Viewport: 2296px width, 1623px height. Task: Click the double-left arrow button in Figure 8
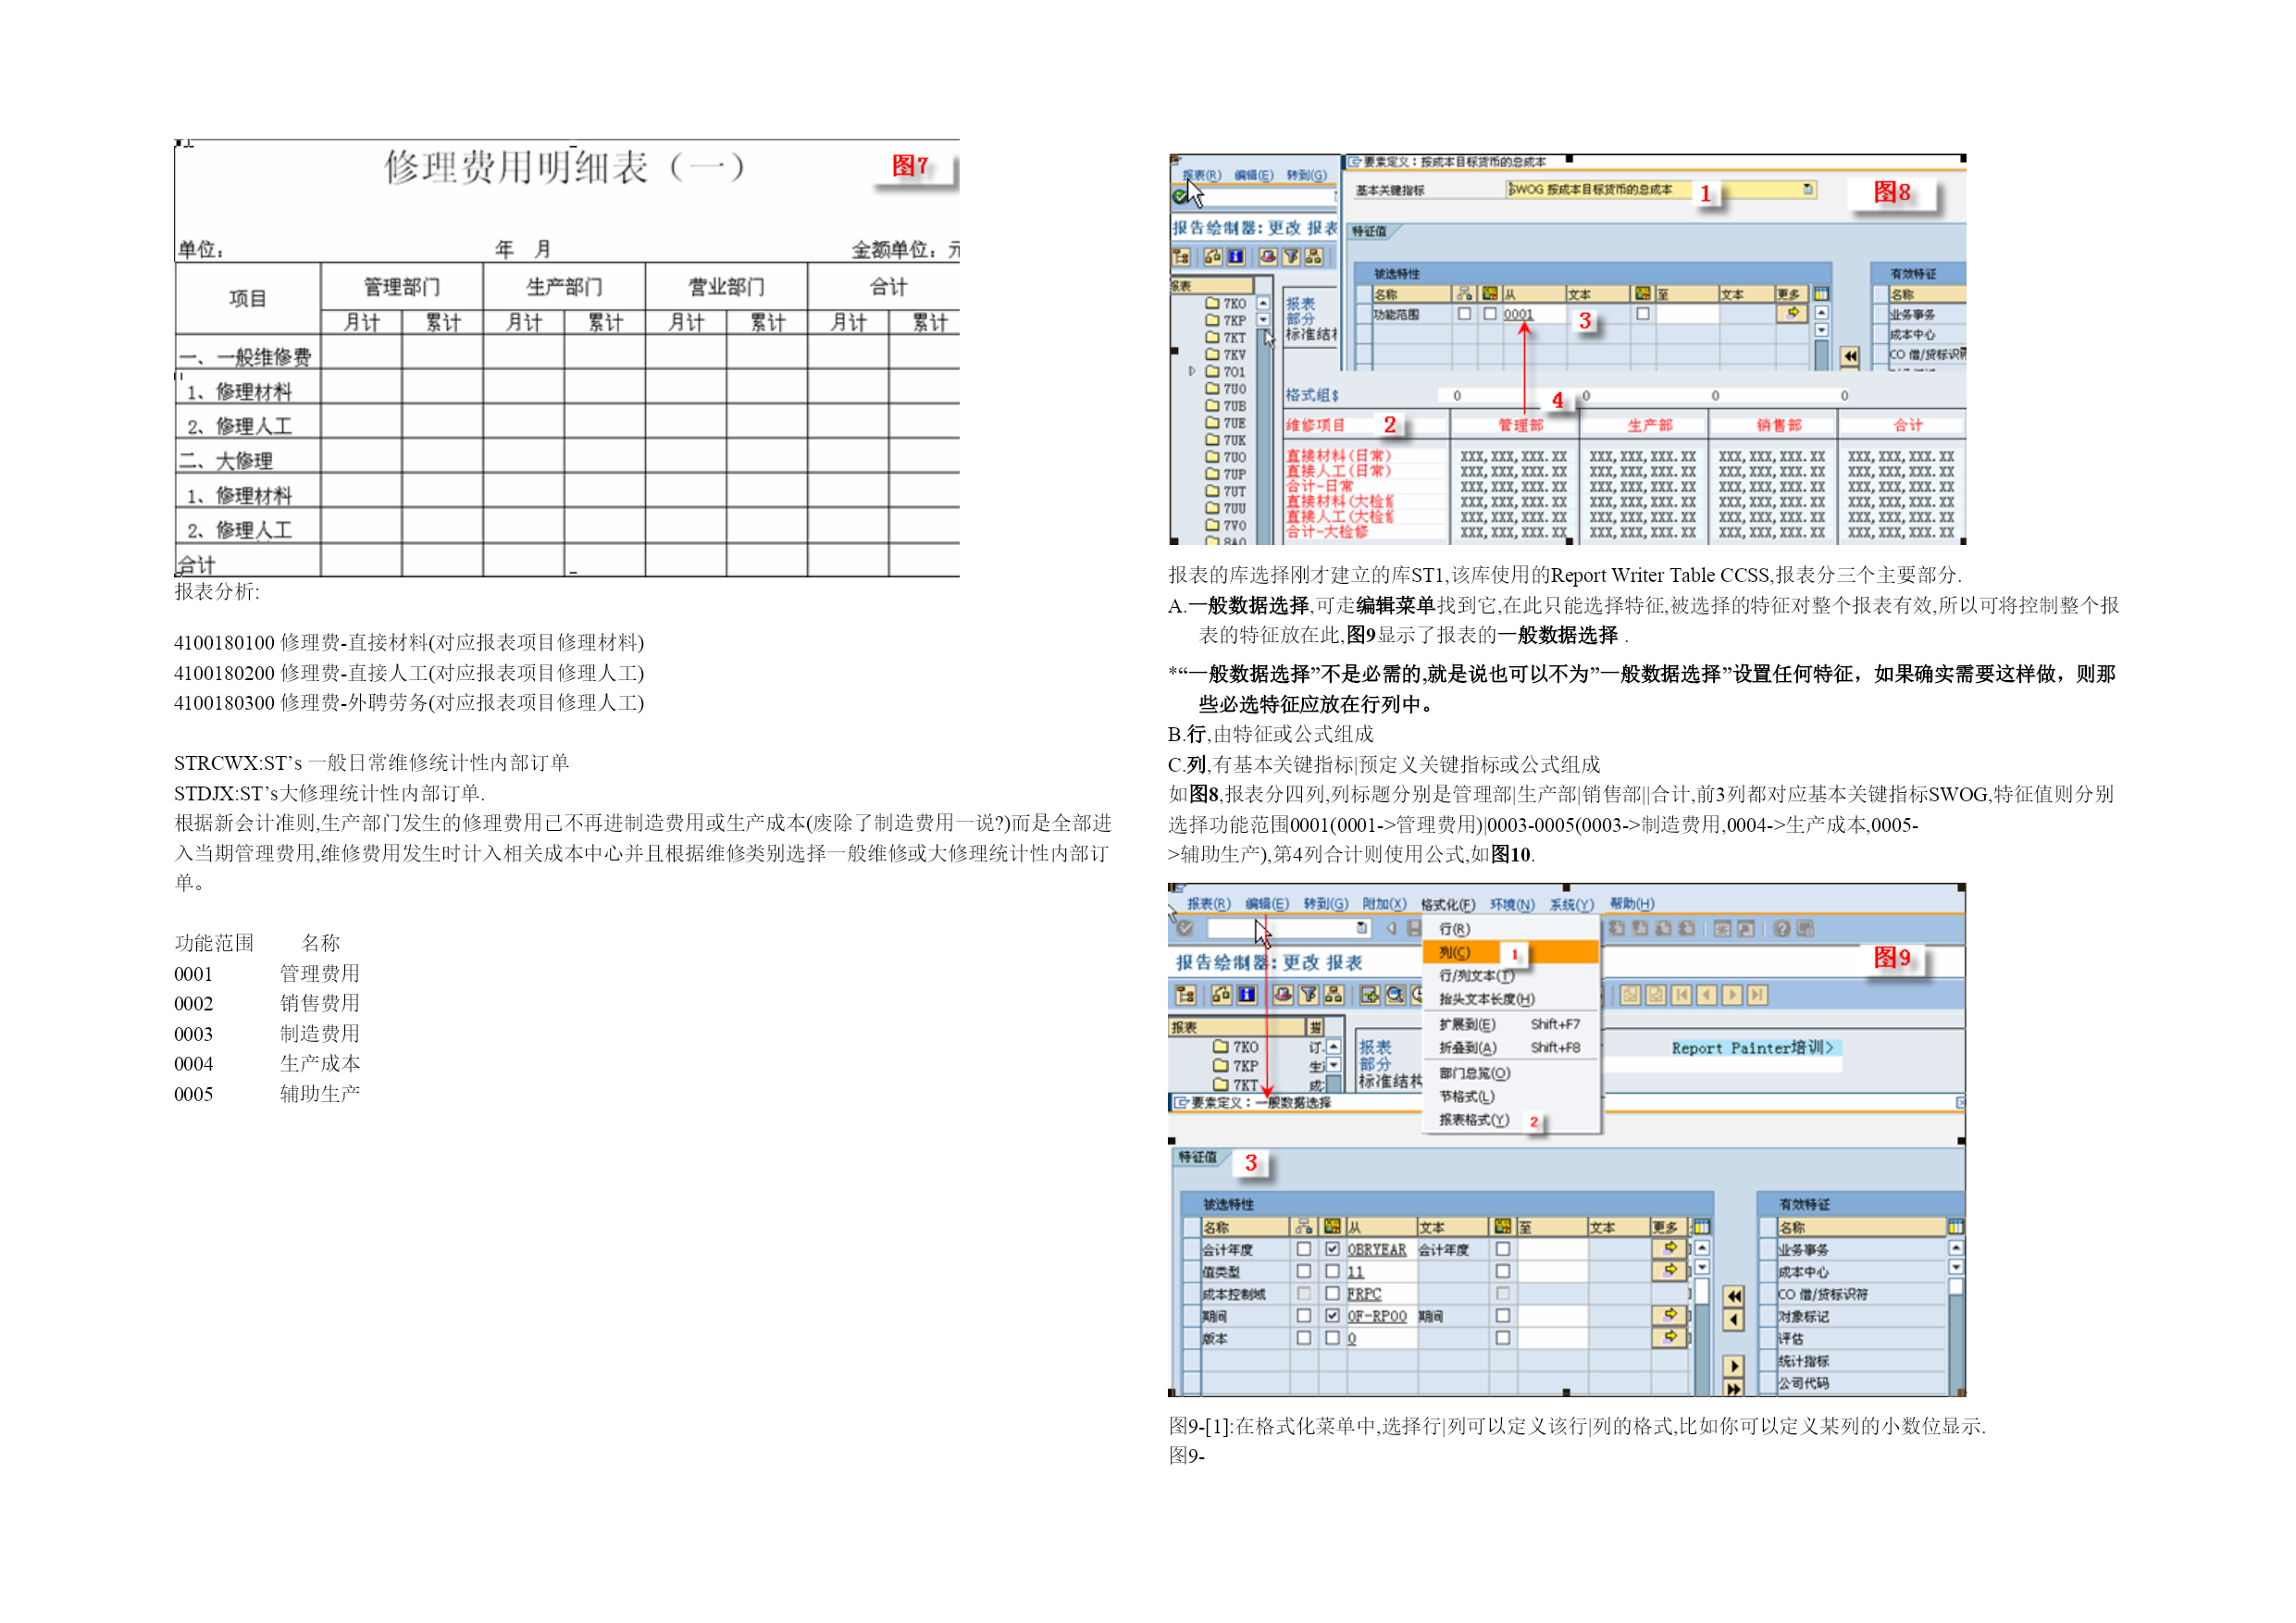pyautogui.click(x=1850, y=356)
